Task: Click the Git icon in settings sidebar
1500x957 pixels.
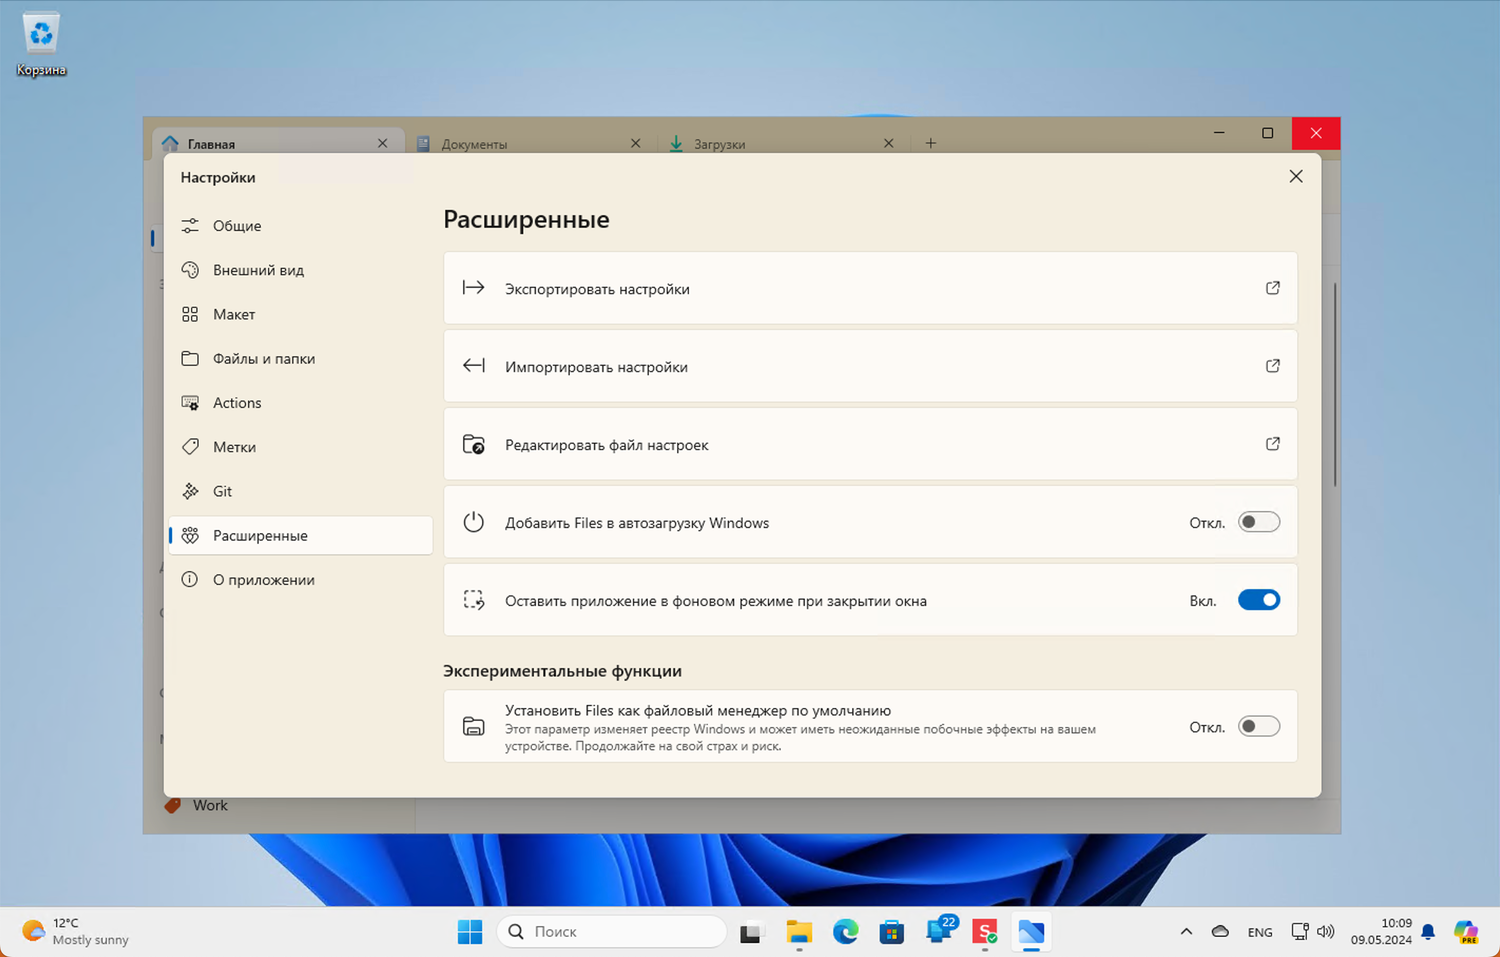Action: [190, 491]
